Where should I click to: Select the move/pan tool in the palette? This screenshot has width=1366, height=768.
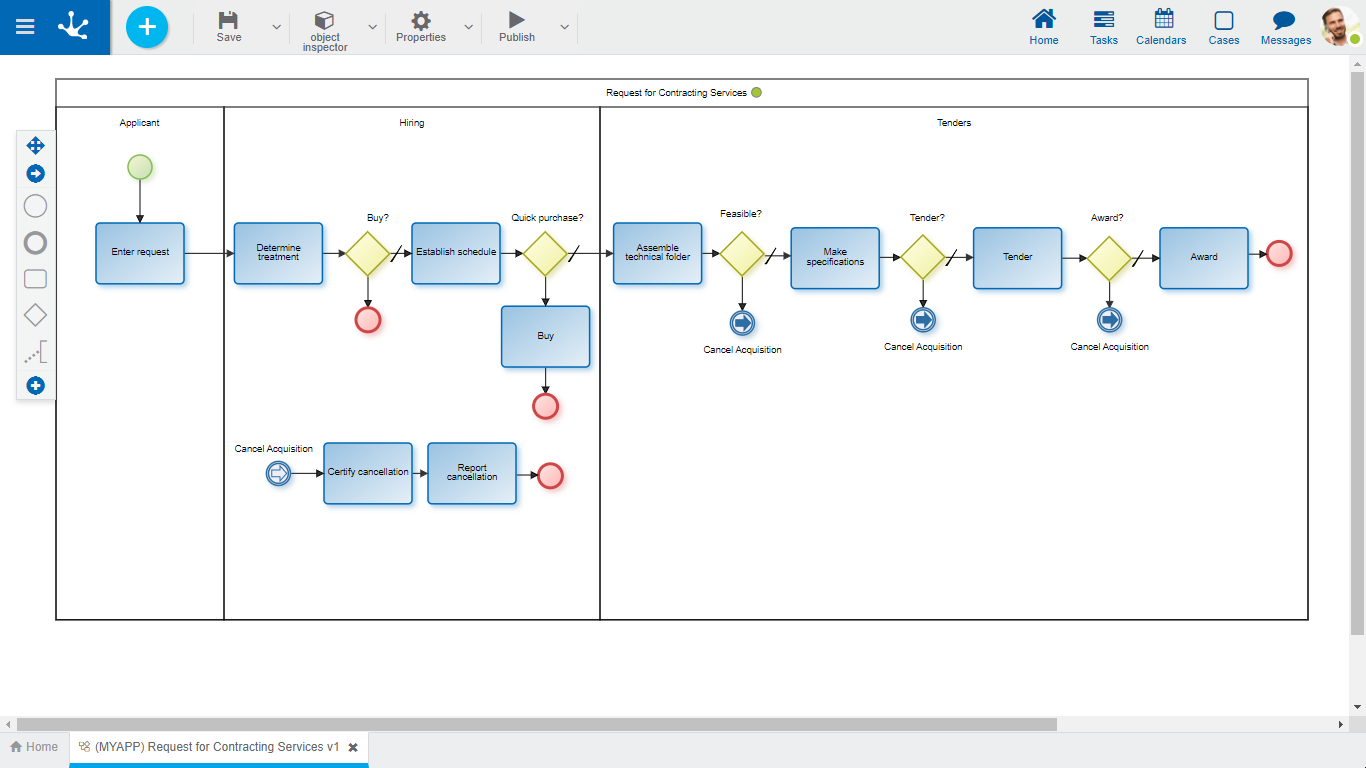point(35,145)
